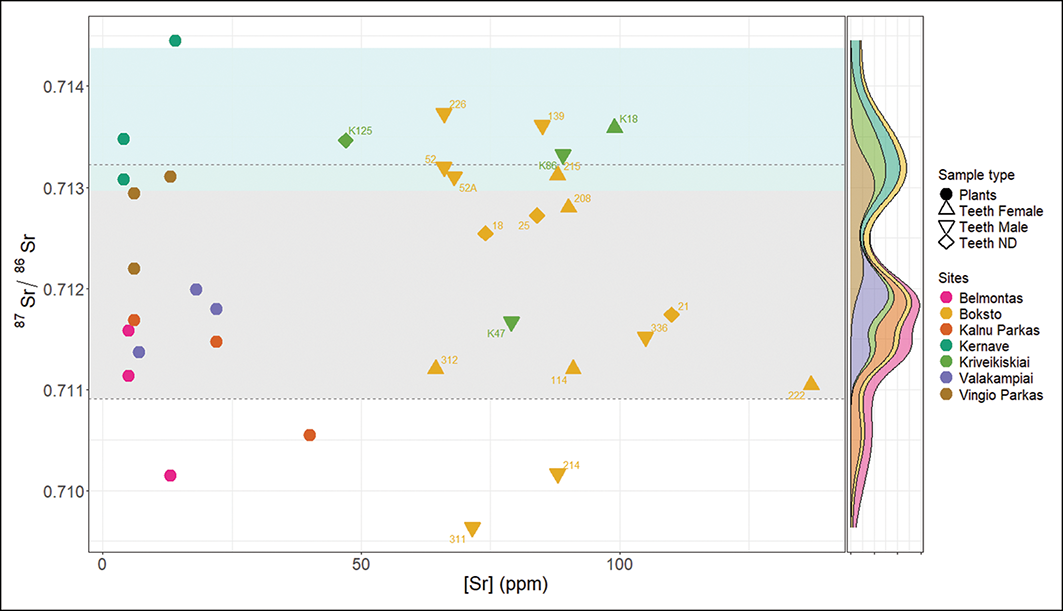This screenshot has width=1063, height=611.
Task: Click the Plants circle legend symbol
Action: pyautogui.click(x=946, y=195)
